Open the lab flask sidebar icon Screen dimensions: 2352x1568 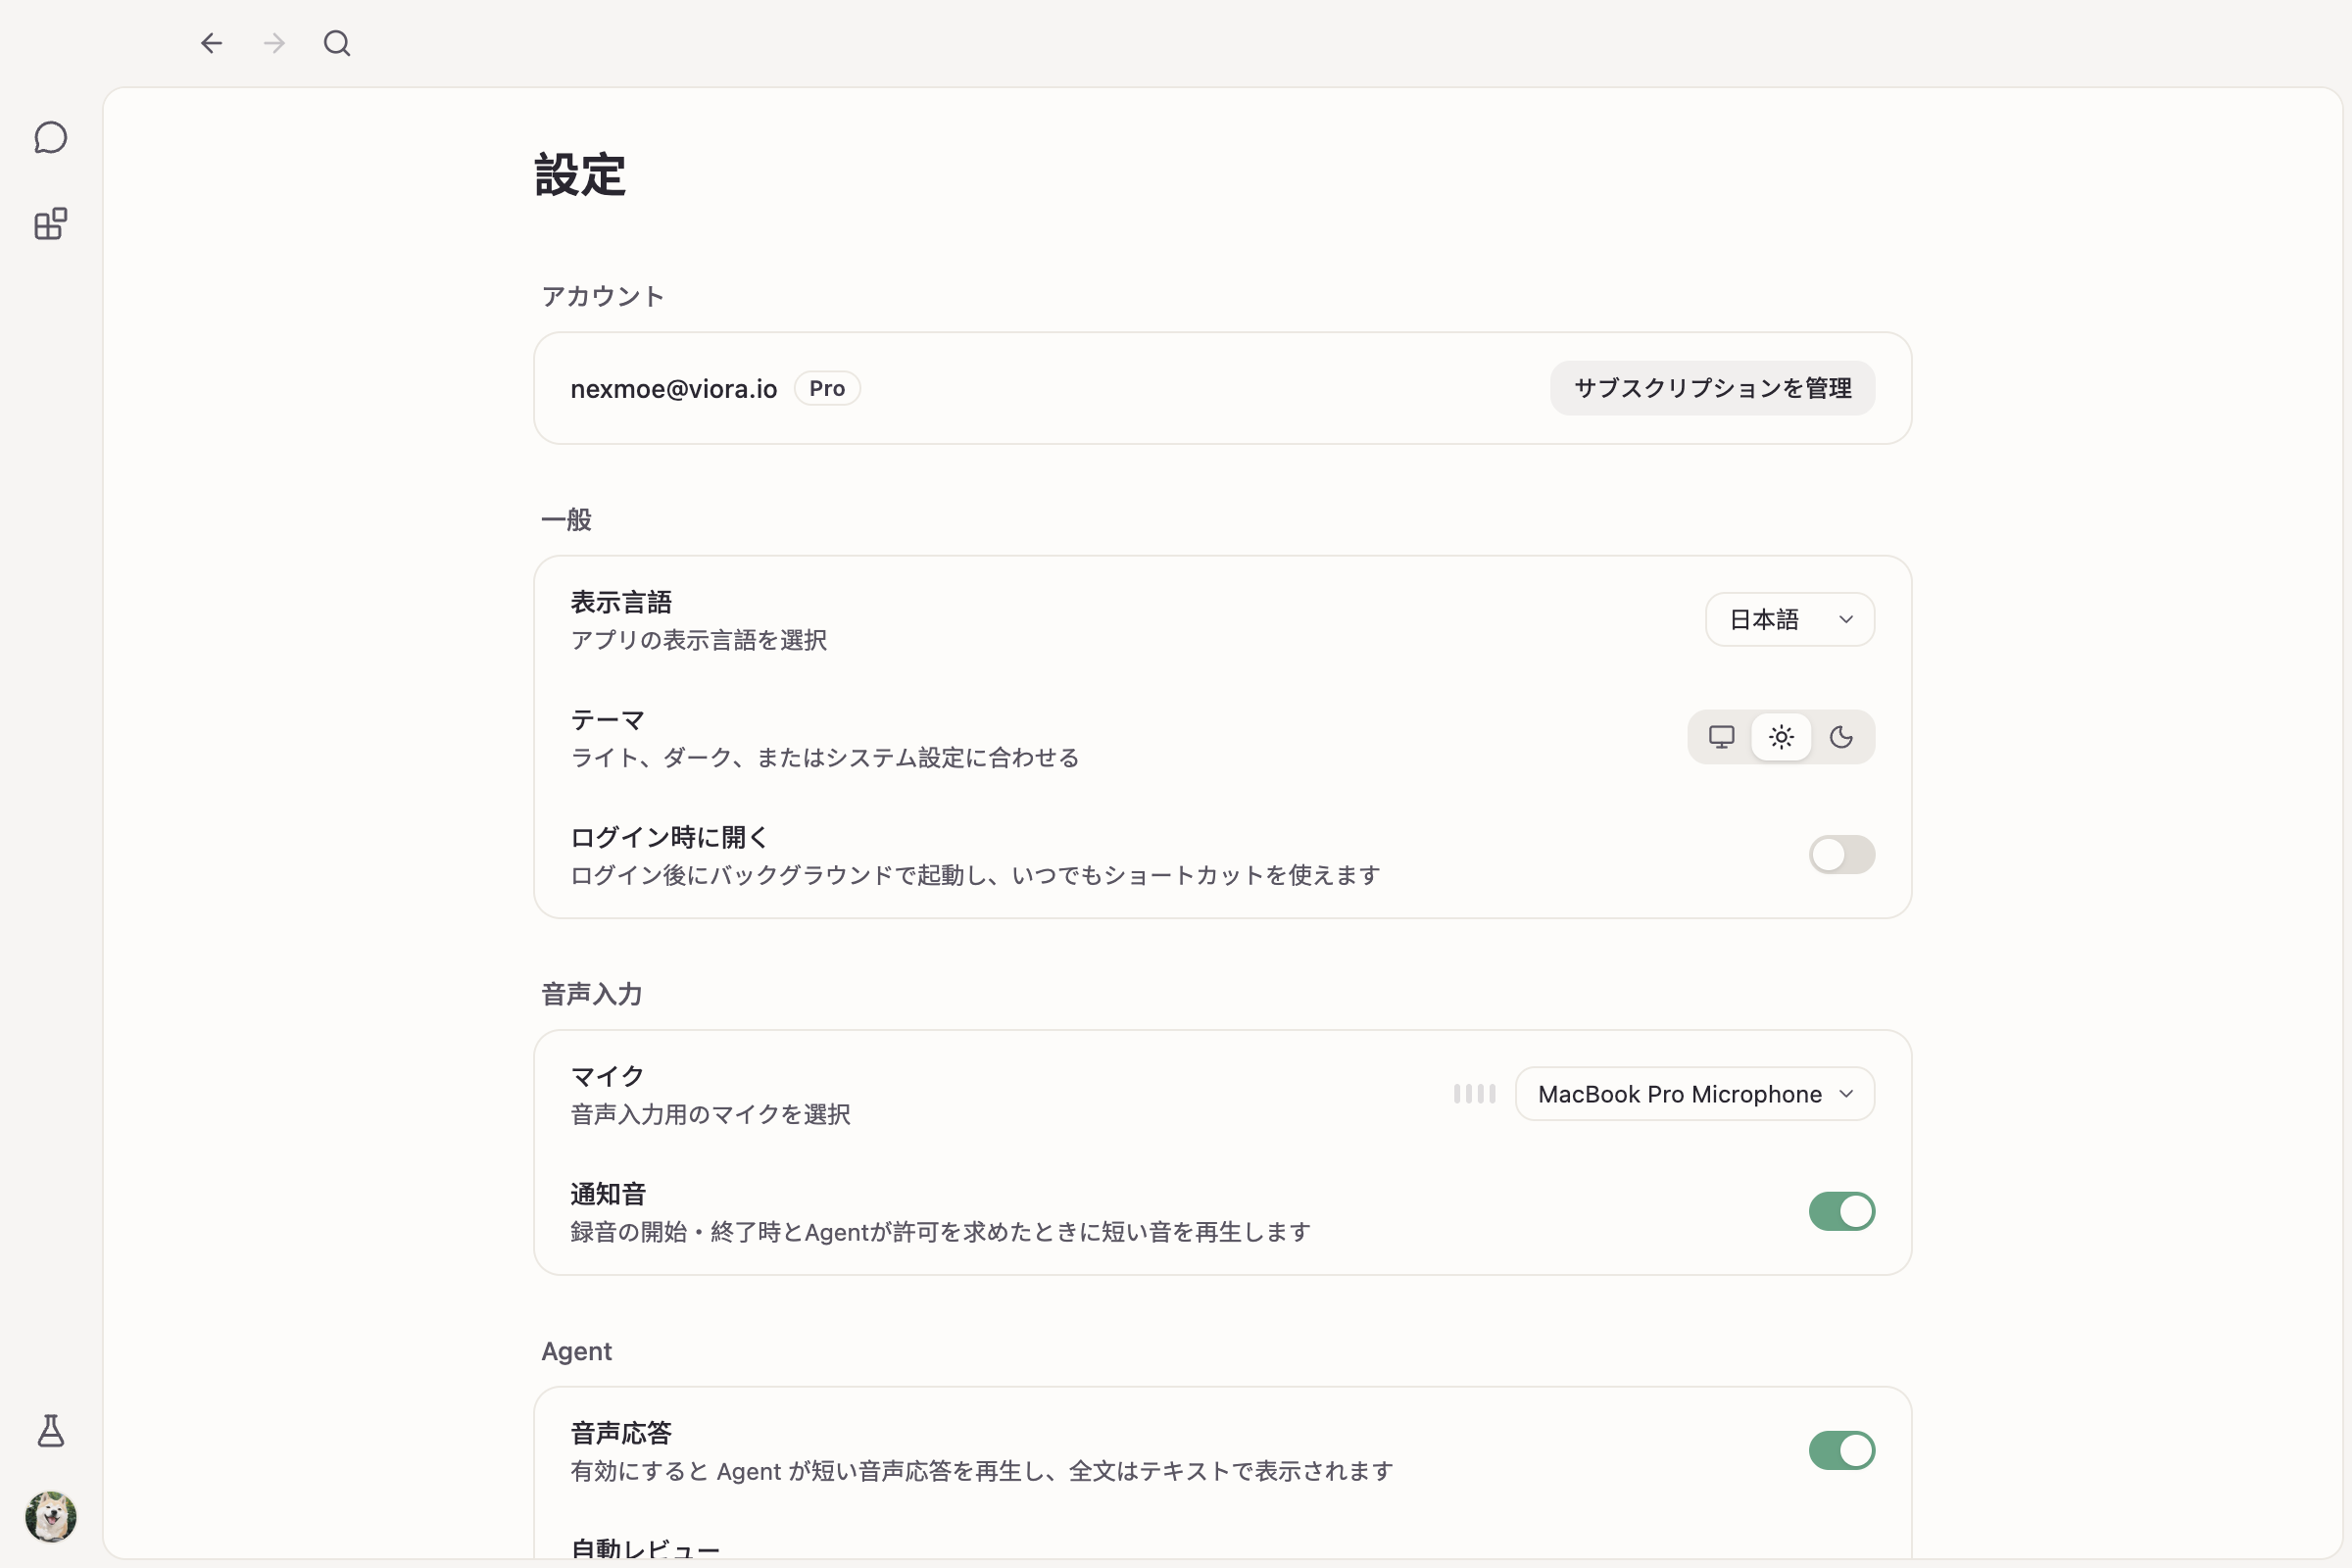51,1431
